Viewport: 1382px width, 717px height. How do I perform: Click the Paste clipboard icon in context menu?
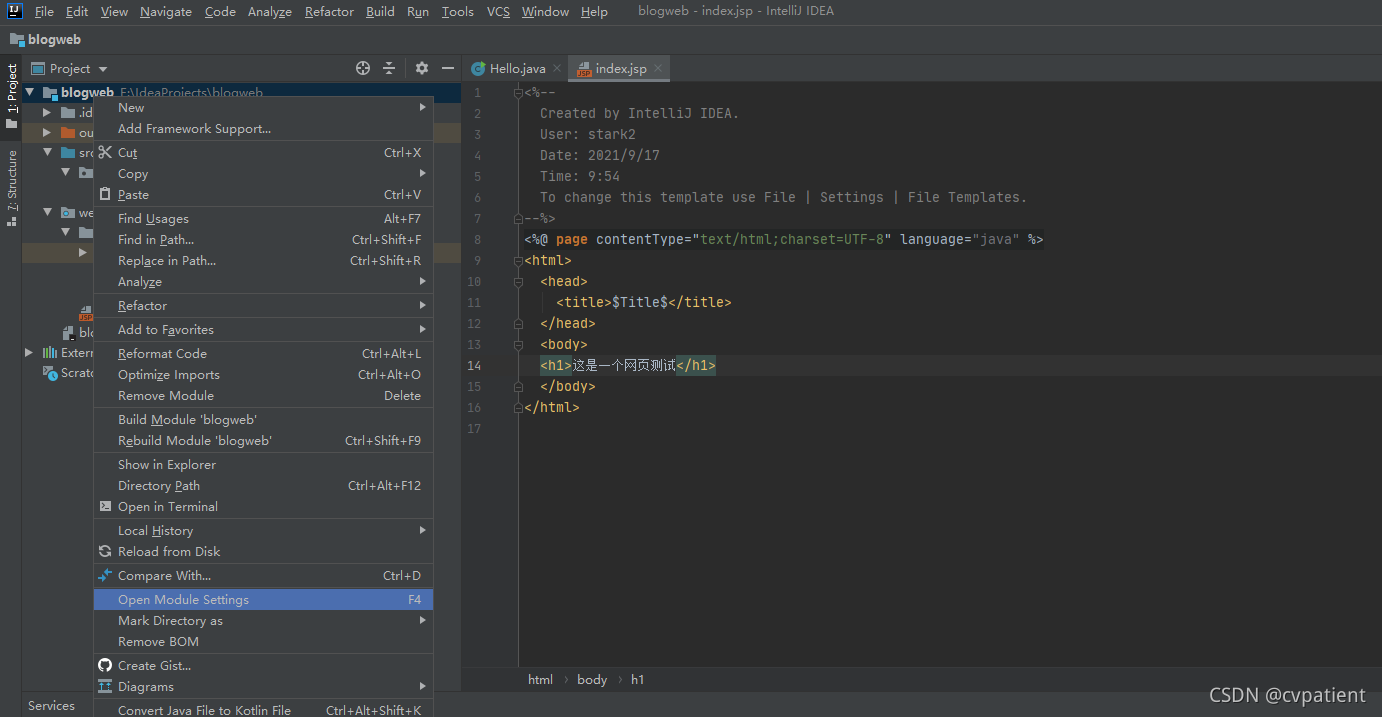pos(105,194)
